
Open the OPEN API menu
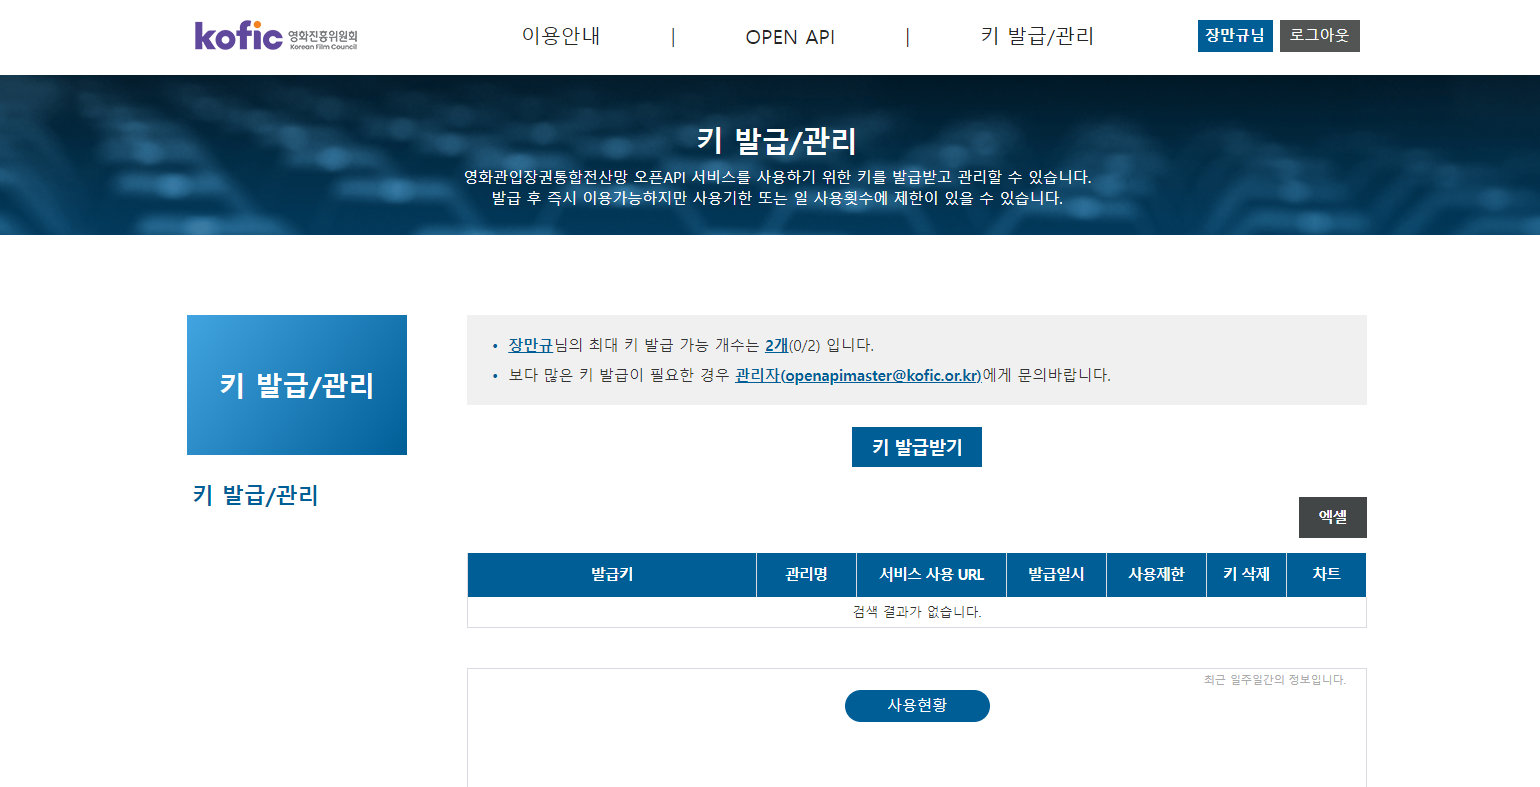790,37
